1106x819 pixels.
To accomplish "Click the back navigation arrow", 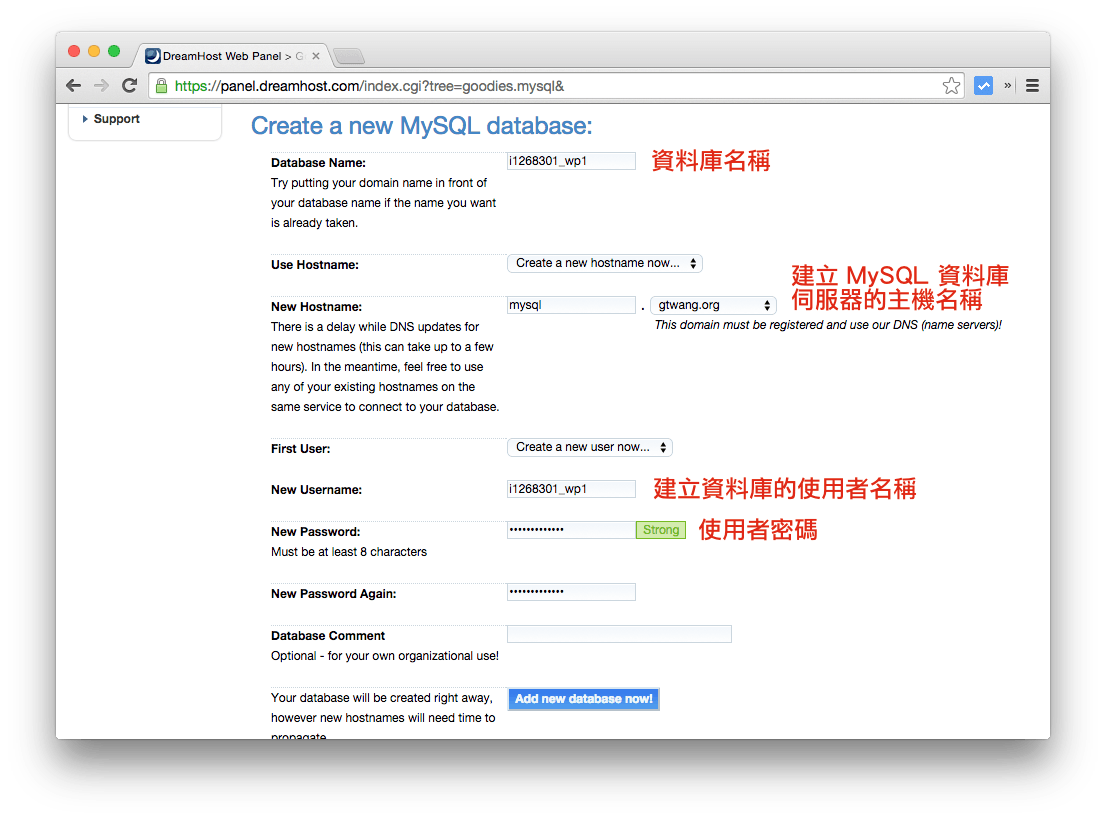I will click(x=73, y=85).
